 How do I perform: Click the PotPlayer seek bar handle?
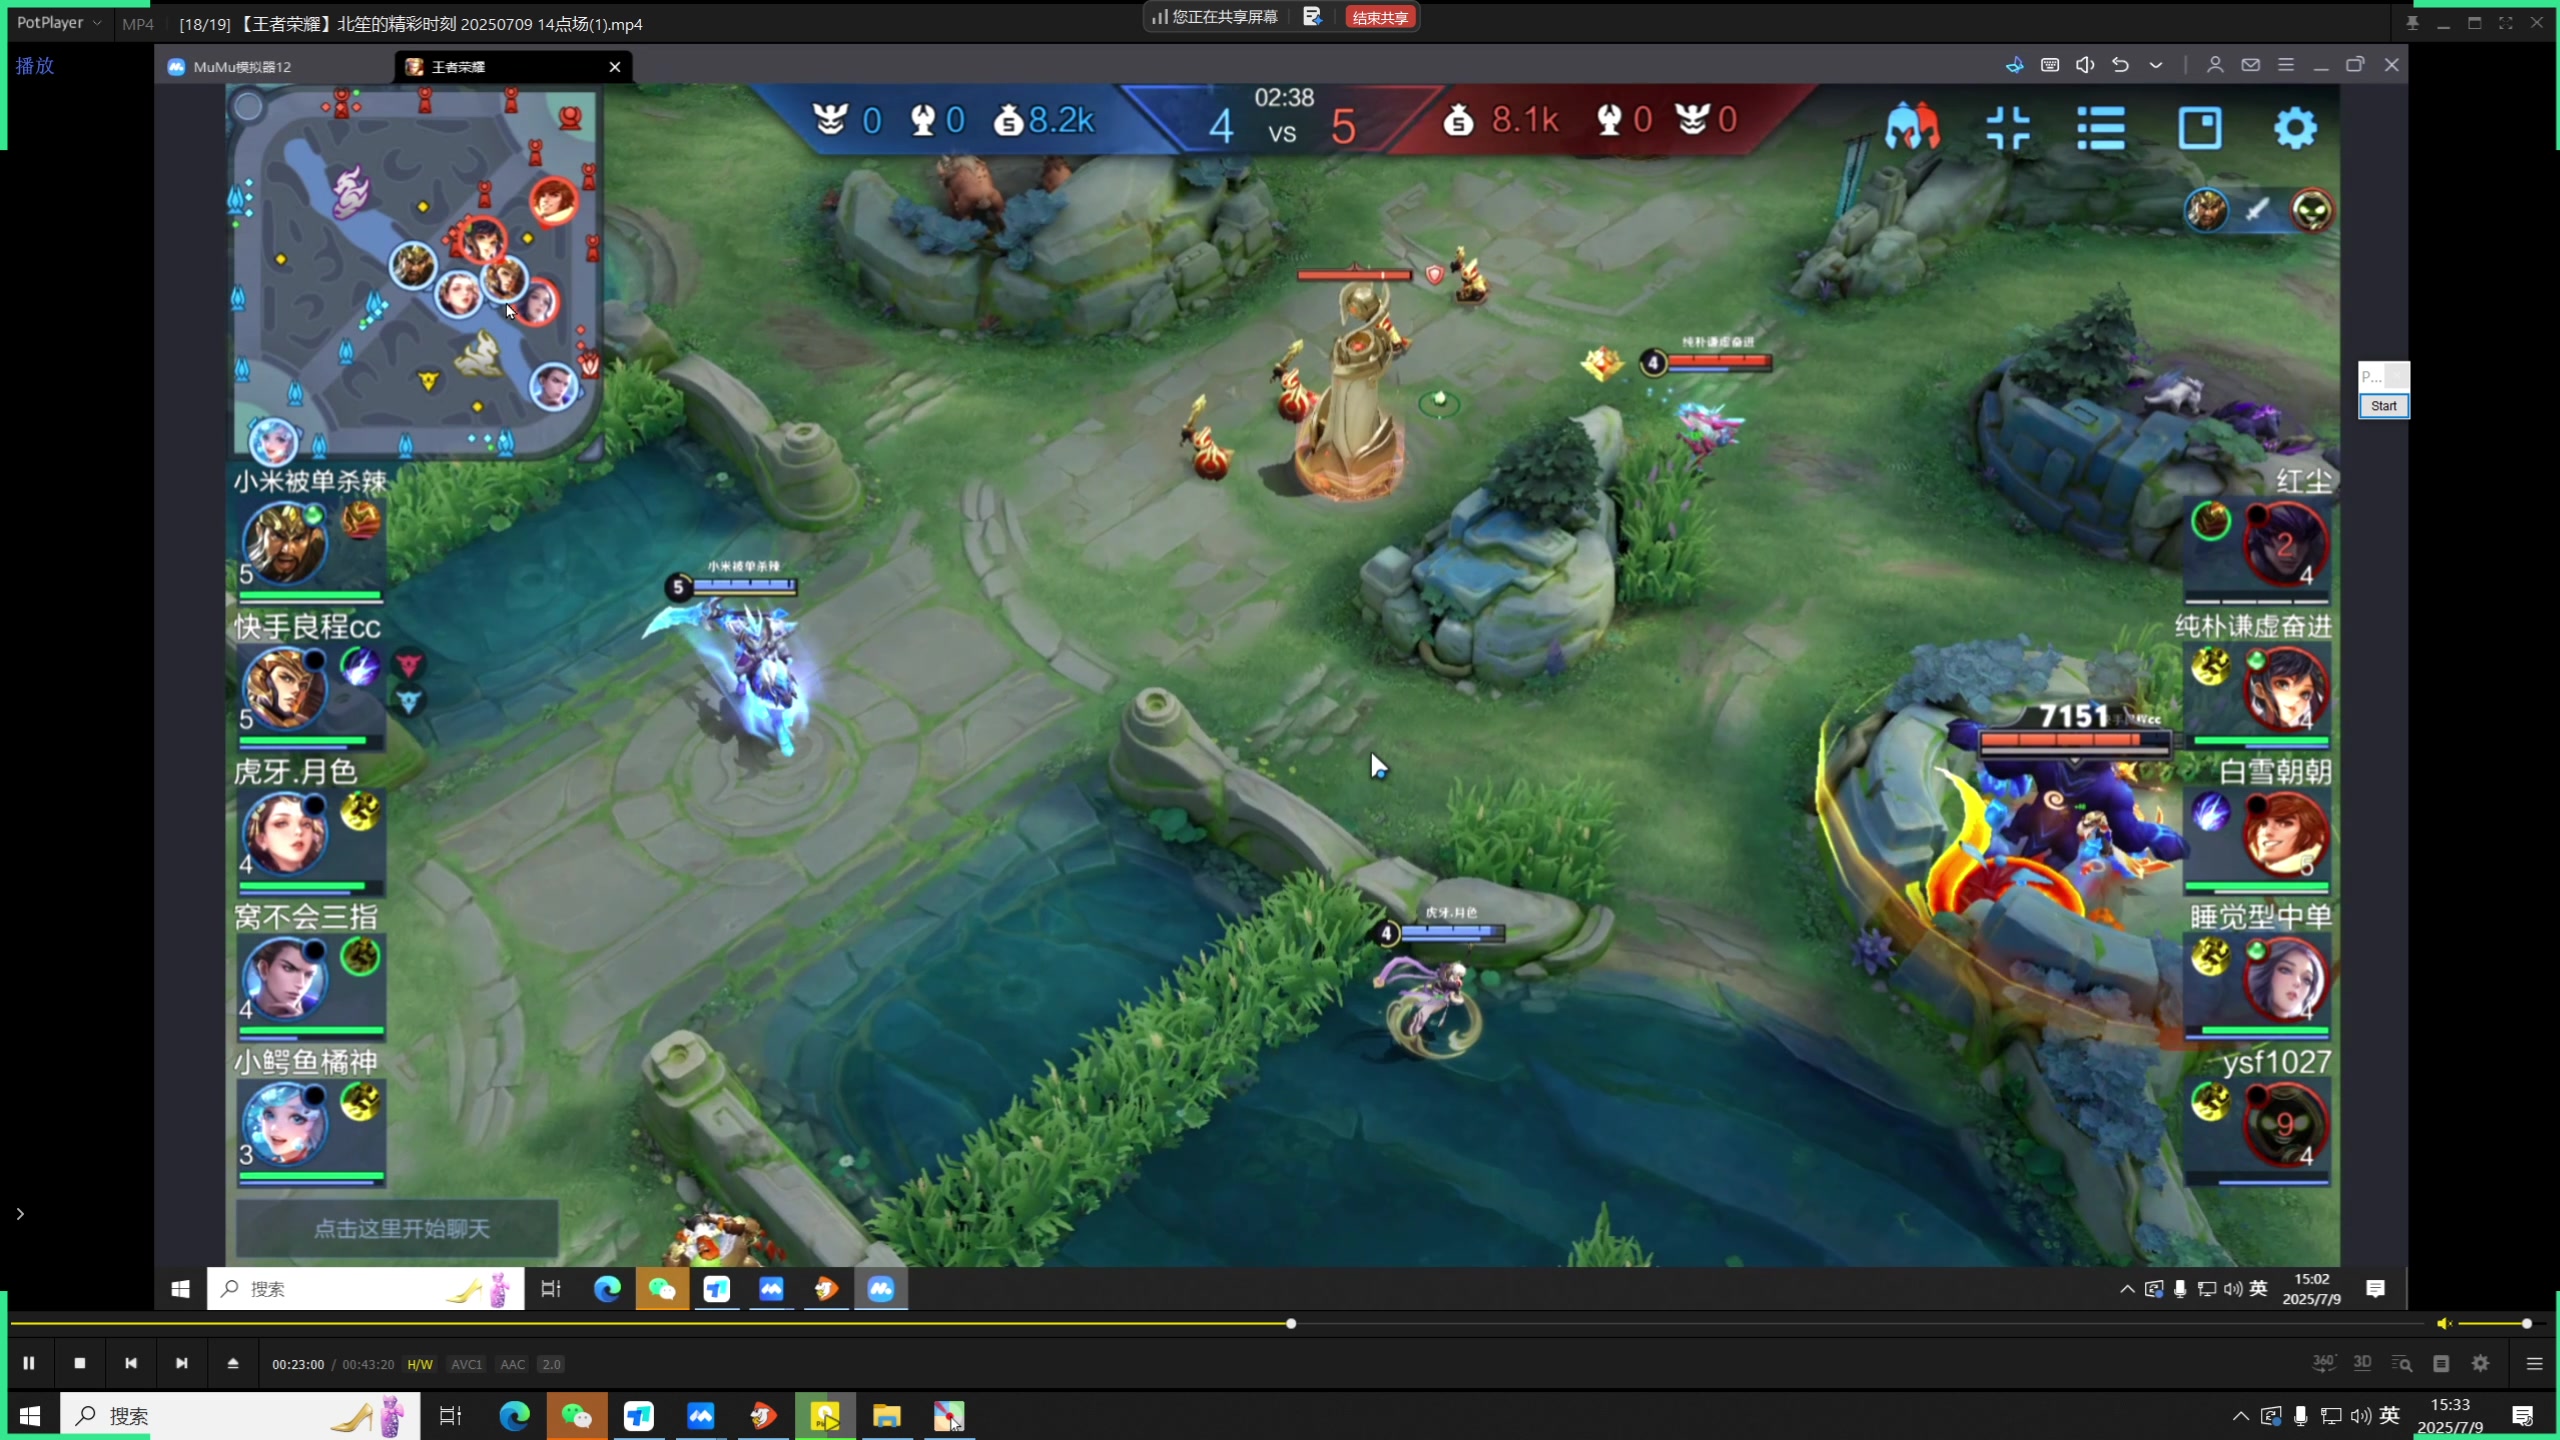[x=1291, y=1323]
